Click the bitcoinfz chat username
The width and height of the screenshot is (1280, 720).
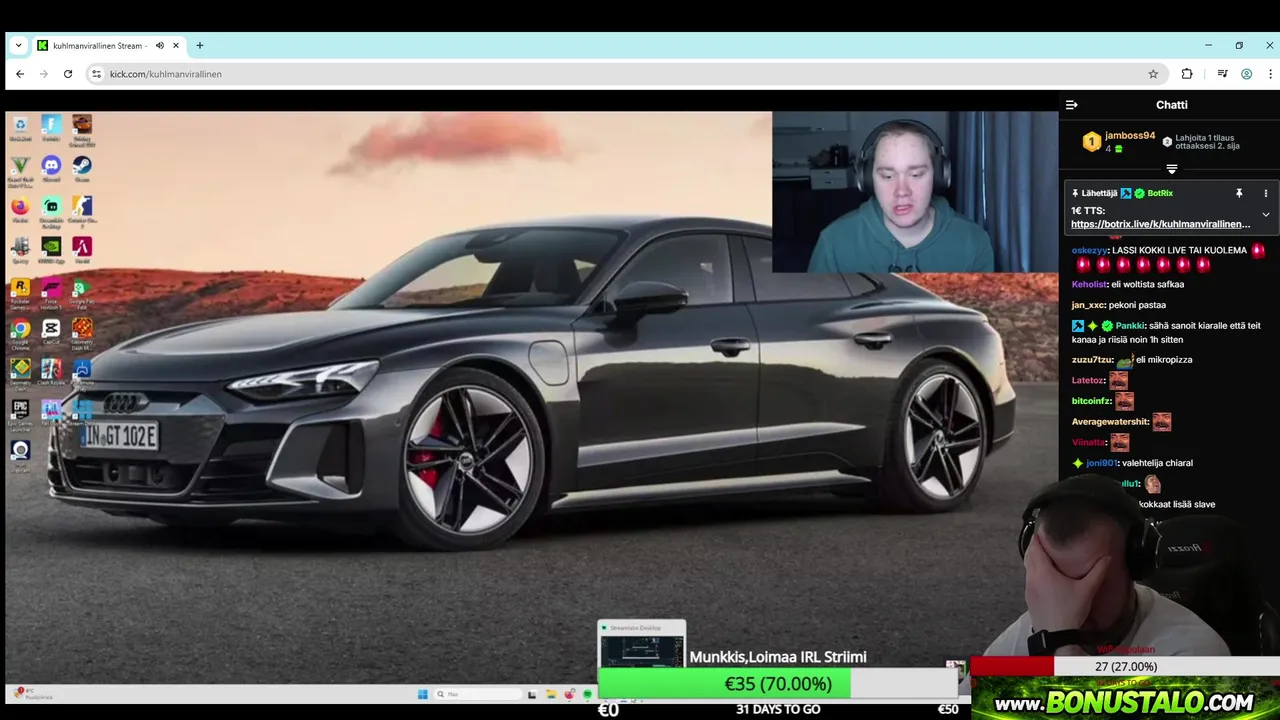click(1091, 401)
